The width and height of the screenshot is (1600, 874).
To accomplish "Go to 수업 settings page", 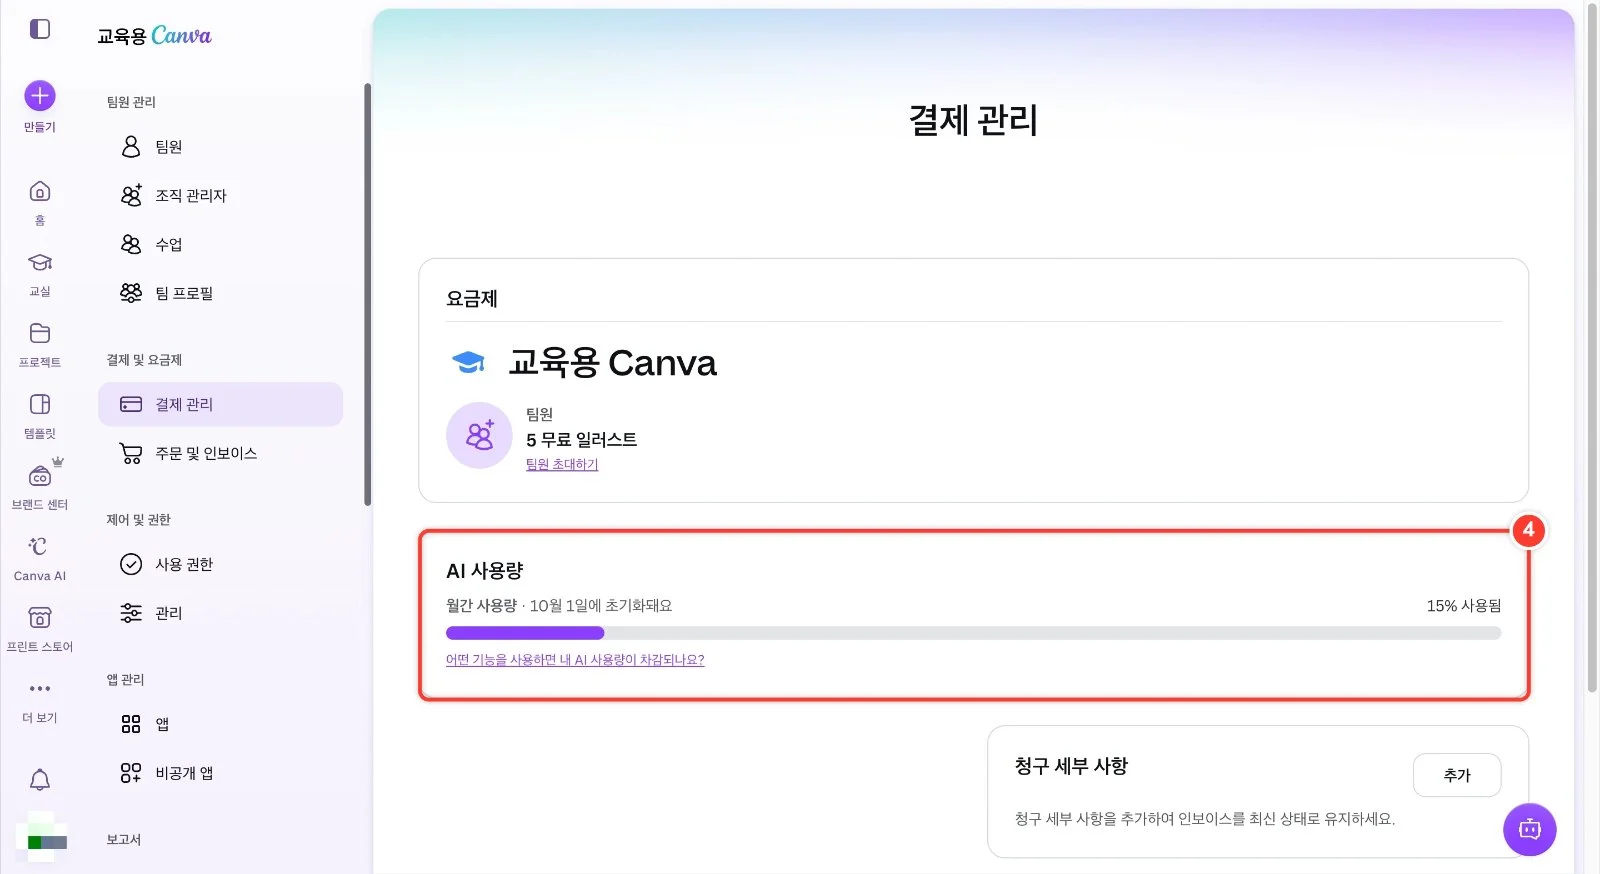I will 220,245.
